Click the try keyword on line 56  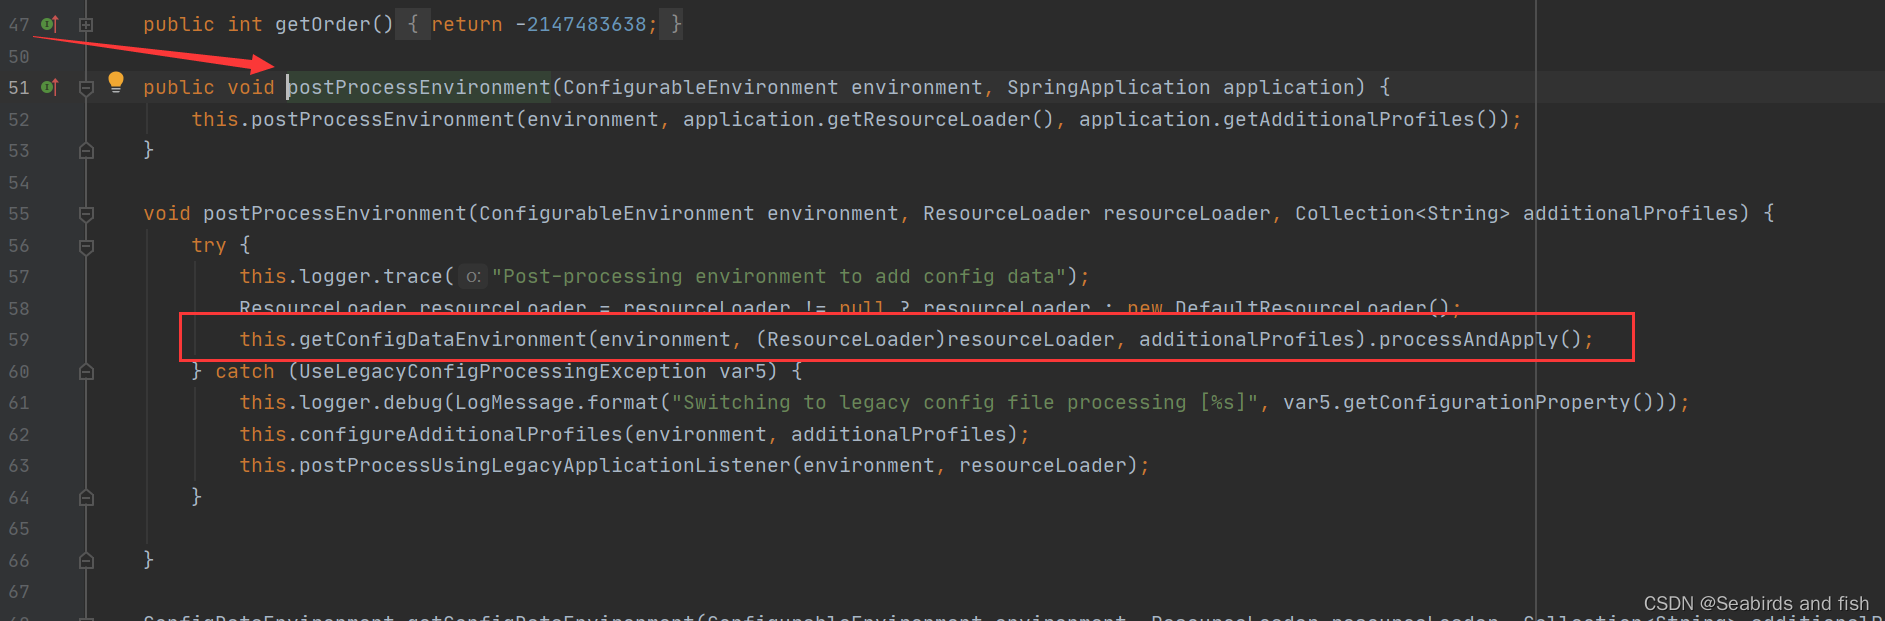coord(209,245)
